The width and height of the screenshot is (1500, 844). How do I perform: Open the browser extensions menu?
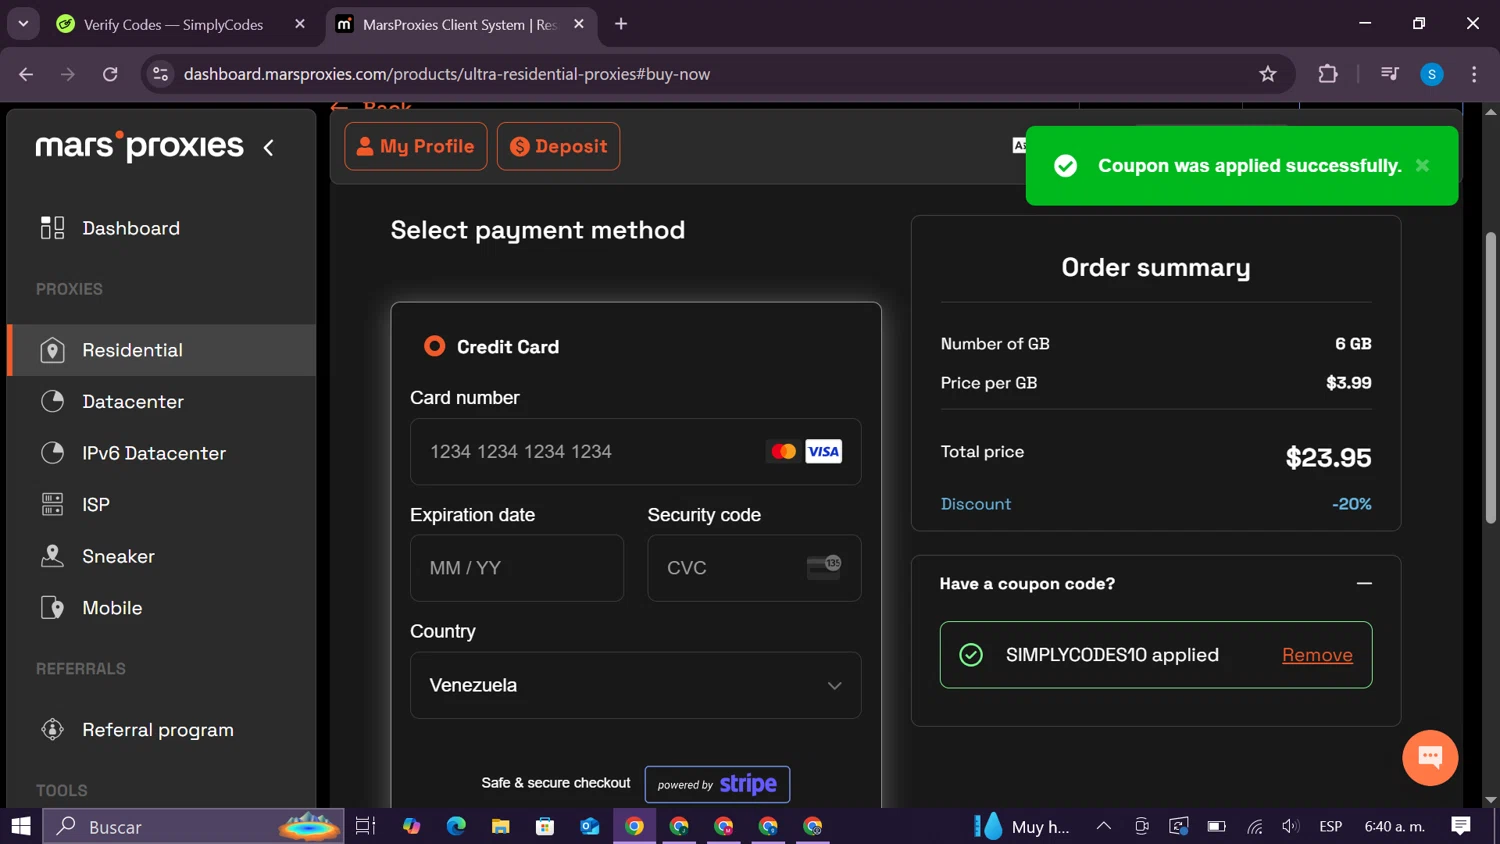1328,74
